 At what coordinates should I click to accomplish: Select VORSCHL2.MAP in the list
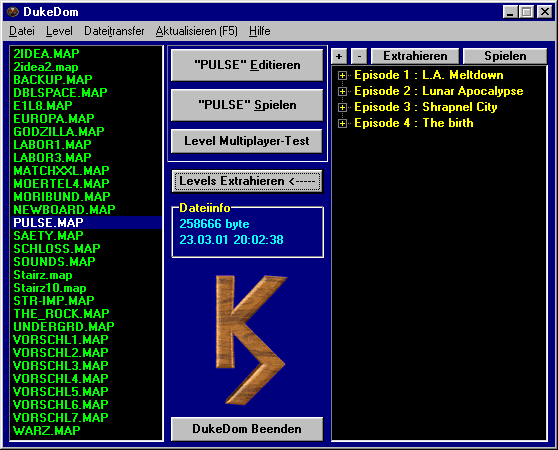coord(86,353)
